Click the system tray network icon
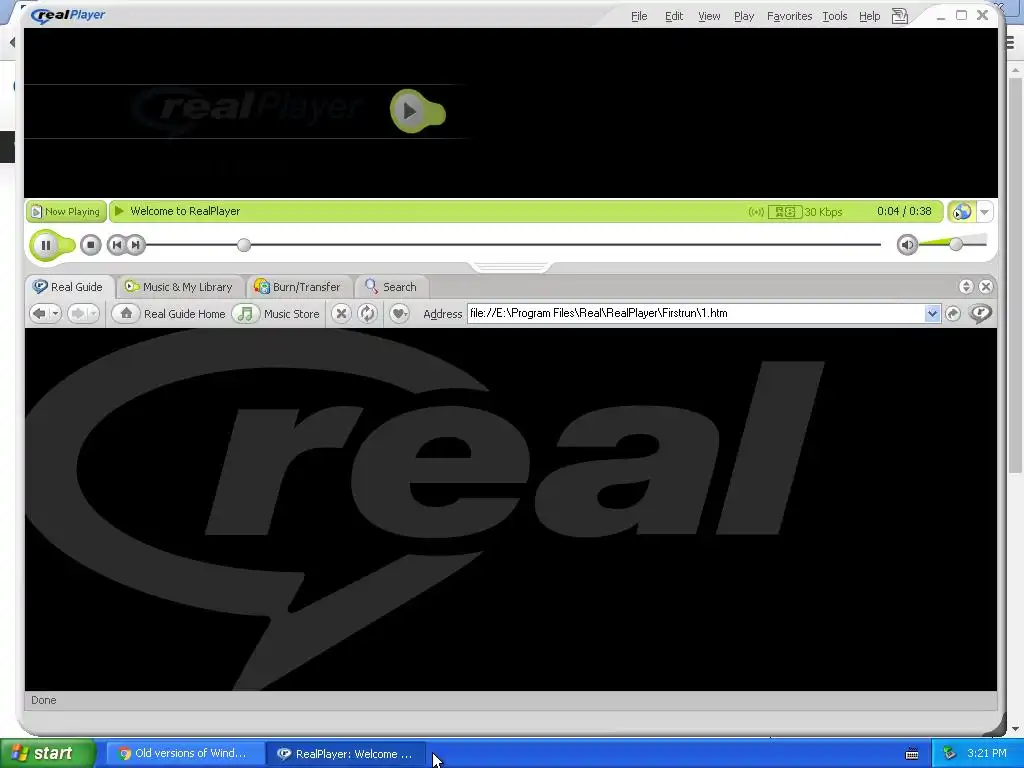This screenshot has width=1024, height=768. coord(950,754)
